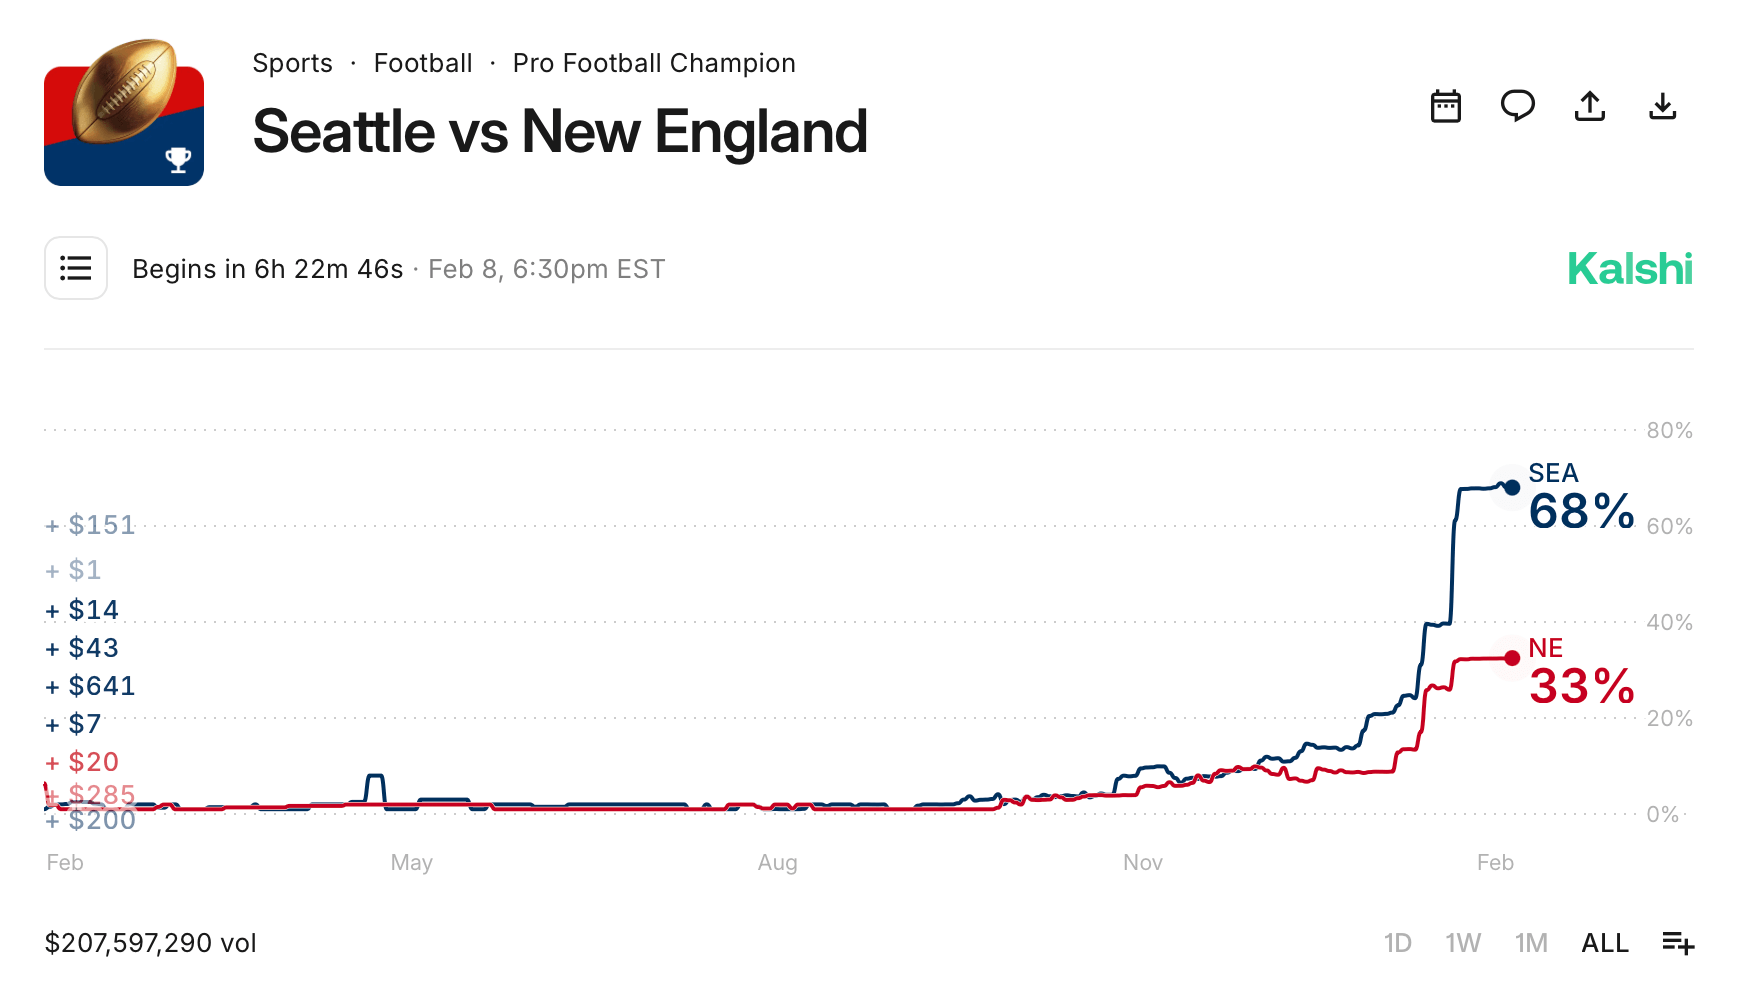Open the Football category link
The height and width of the screenshot is (988, 1750).
[x=423, y=62]
